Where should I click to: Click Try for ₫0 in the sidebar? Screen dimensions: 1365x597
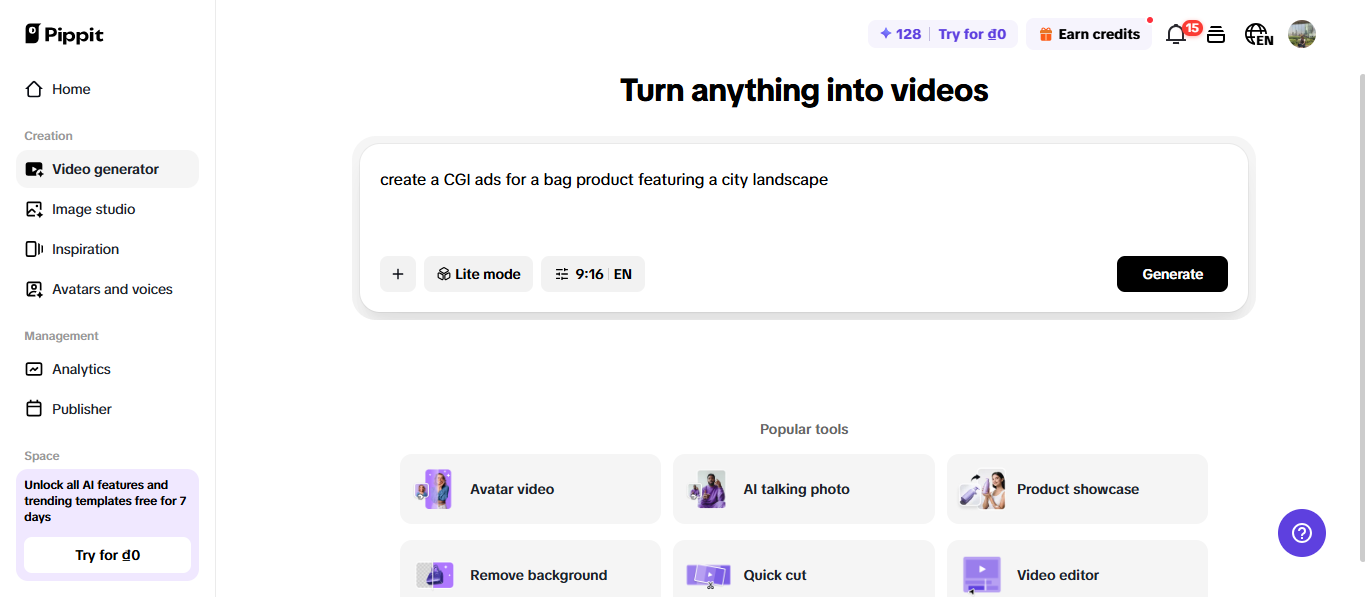(x=106, y=554)
